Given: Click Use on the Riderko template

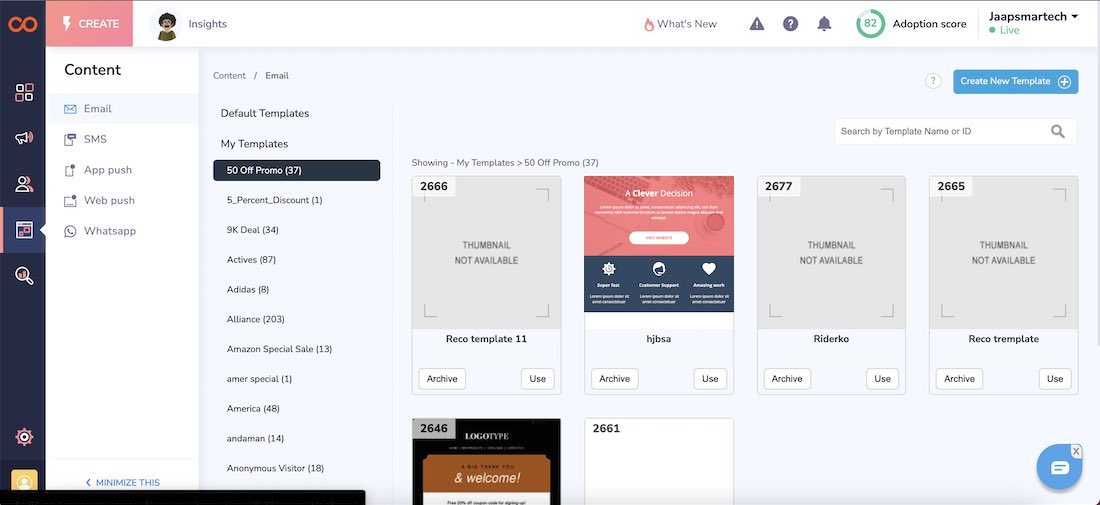Looking at the screenshot, I should [x=882, y=379].
